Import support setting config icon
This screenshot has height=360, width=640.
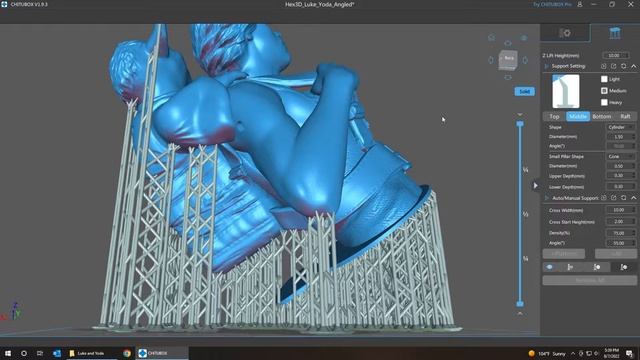click(604, 66)
